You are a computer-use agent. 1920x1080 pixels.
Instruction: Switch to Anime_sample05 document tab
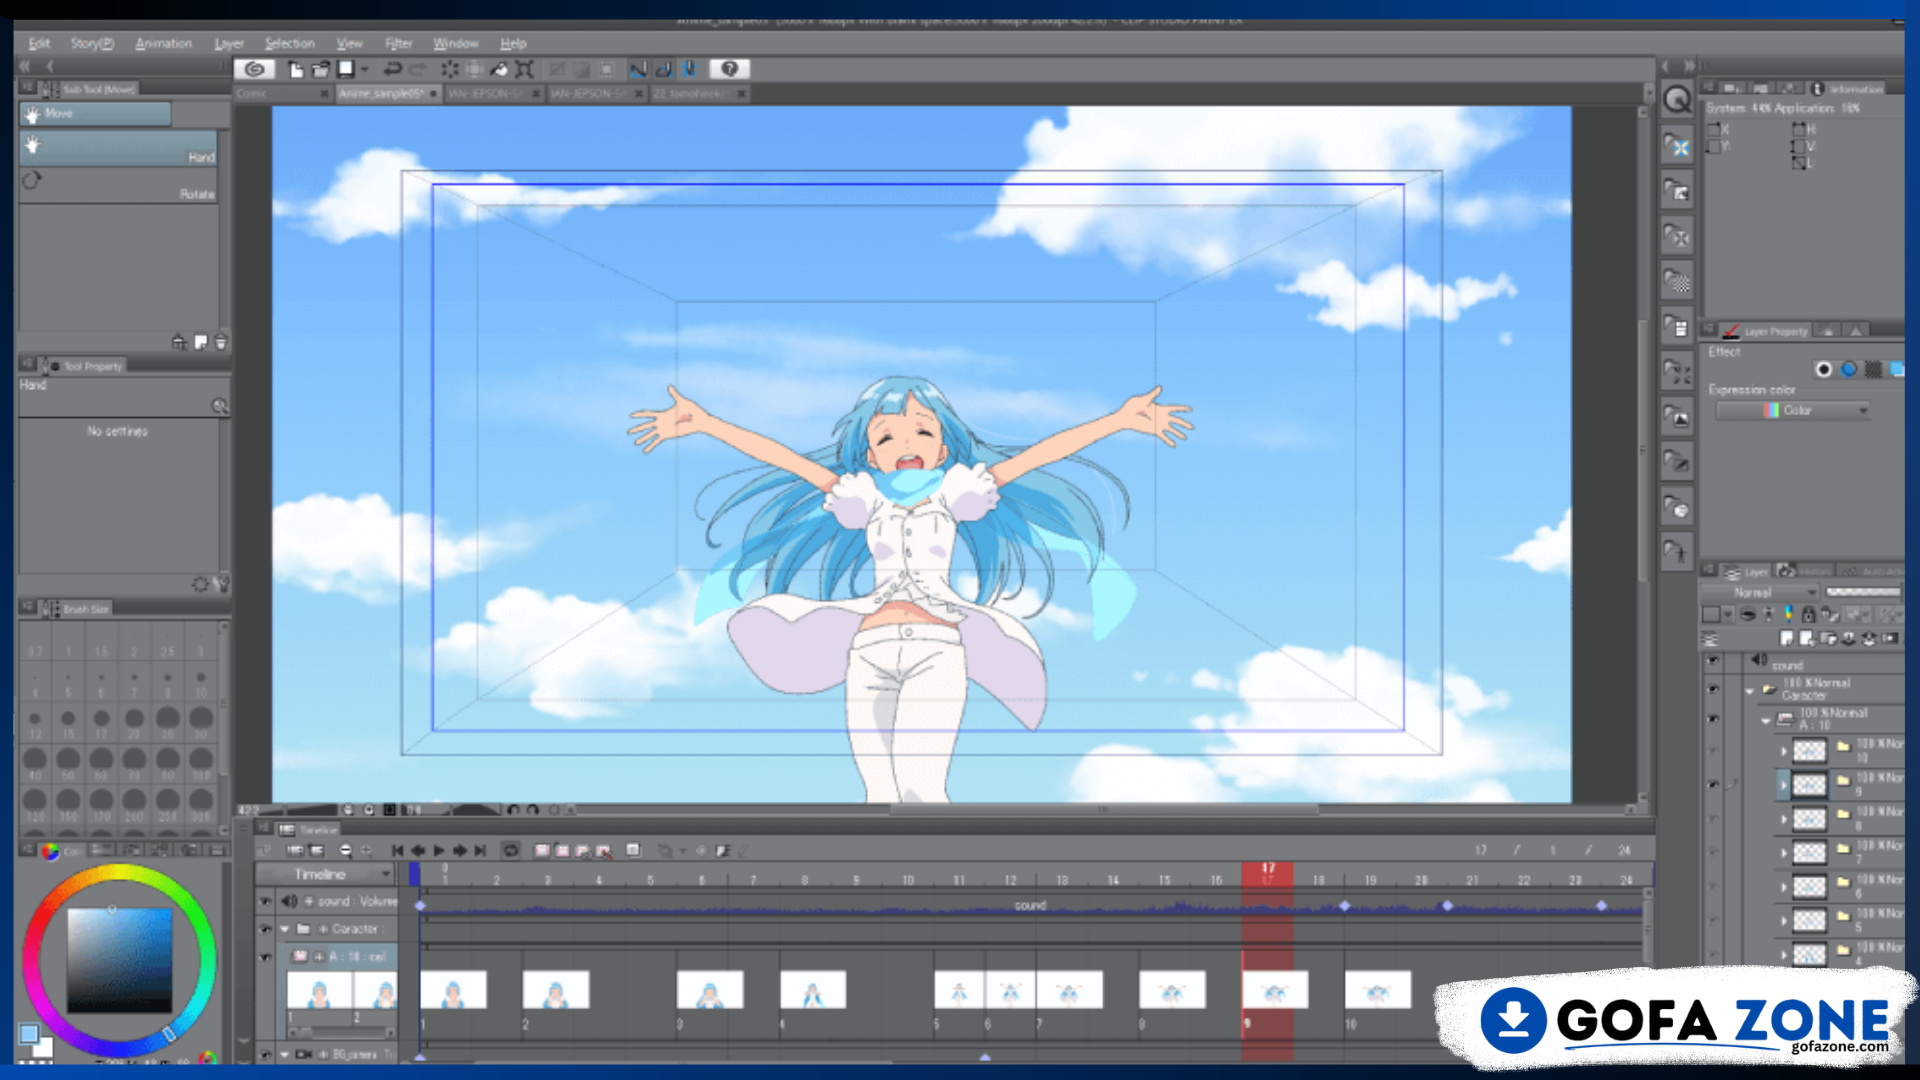coord(388,93)
